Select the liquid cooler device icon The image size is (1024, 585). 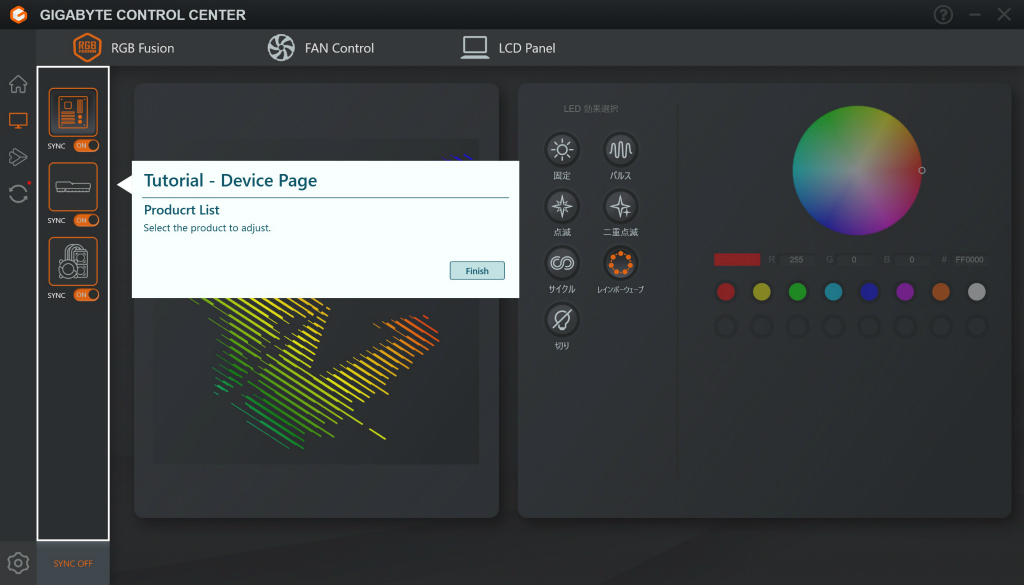click(73, 261)
